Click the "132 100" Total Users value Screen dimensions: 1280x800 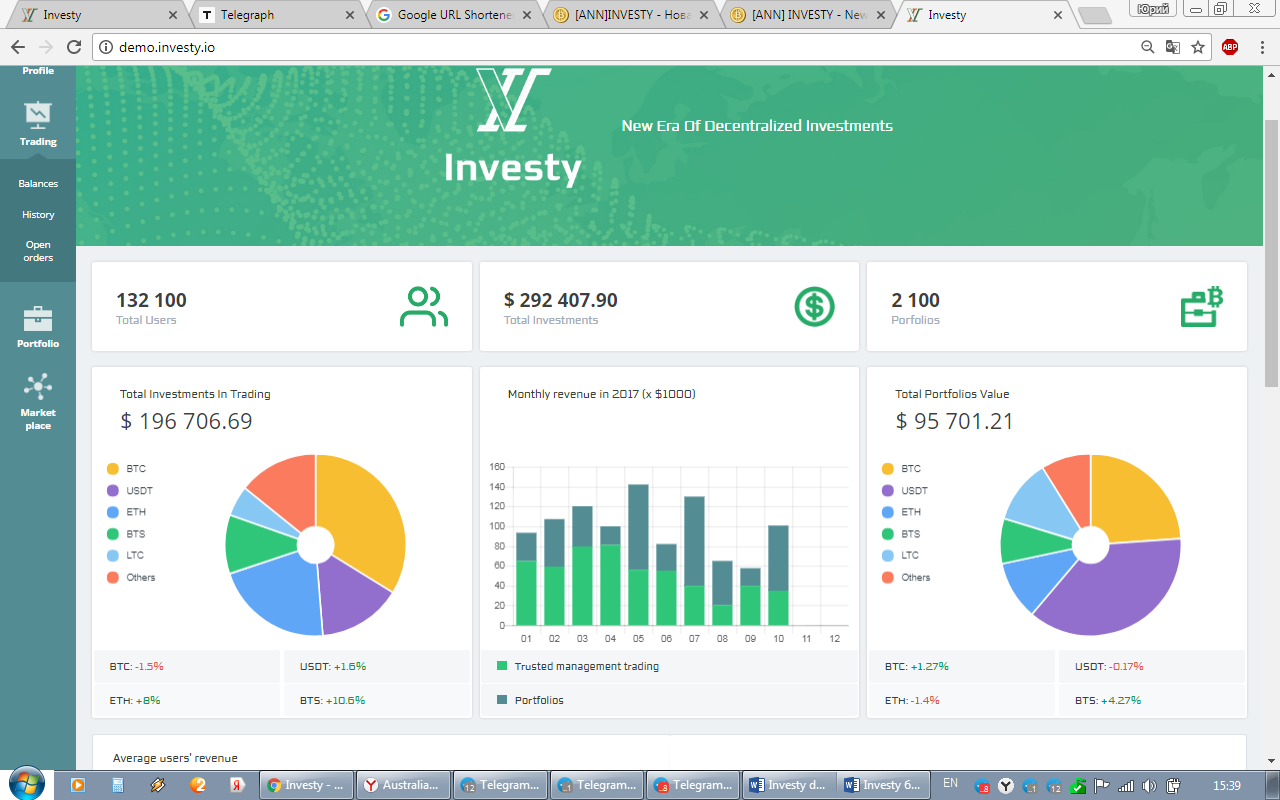(x=151, y=300)
